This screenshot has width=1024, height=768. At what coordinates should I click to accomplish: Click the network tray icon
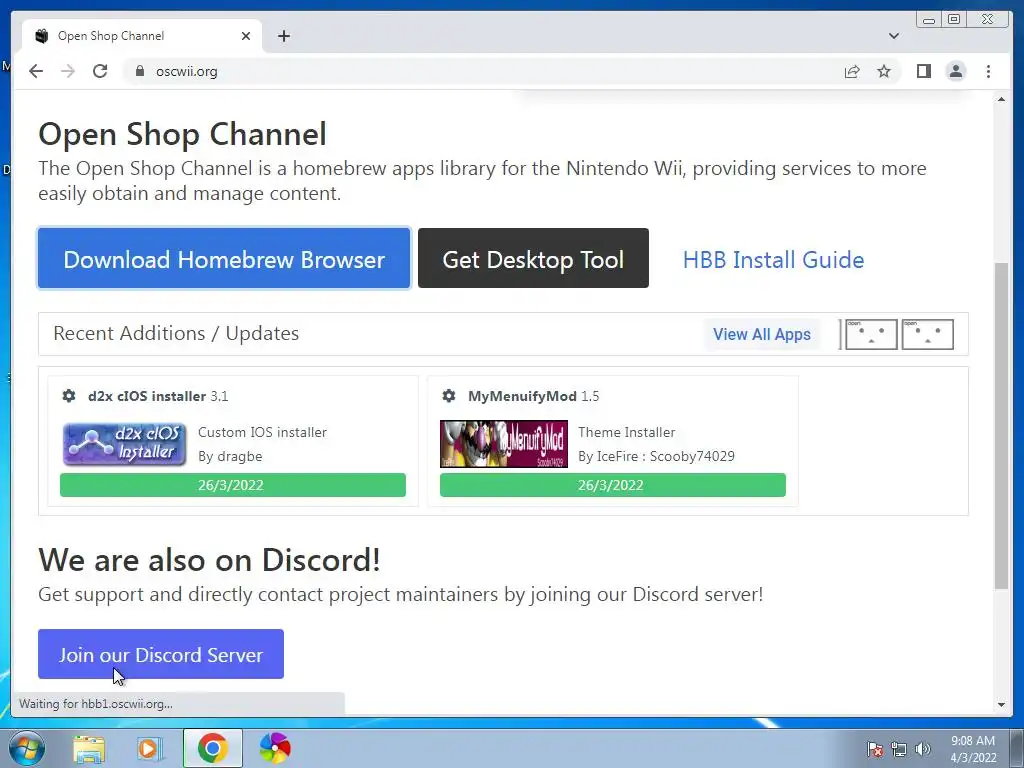click(x=899, y=749)
